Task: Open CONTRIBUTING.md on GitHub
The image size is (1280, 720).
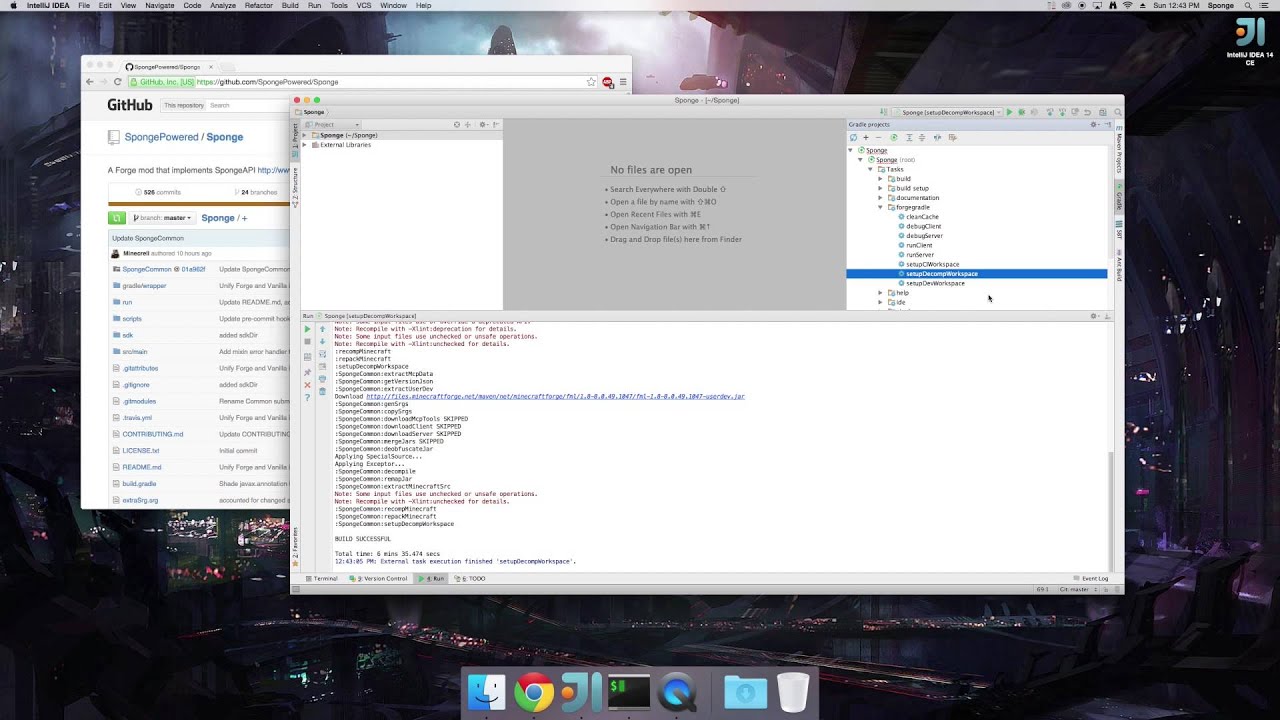Action: tap(153, 434)
